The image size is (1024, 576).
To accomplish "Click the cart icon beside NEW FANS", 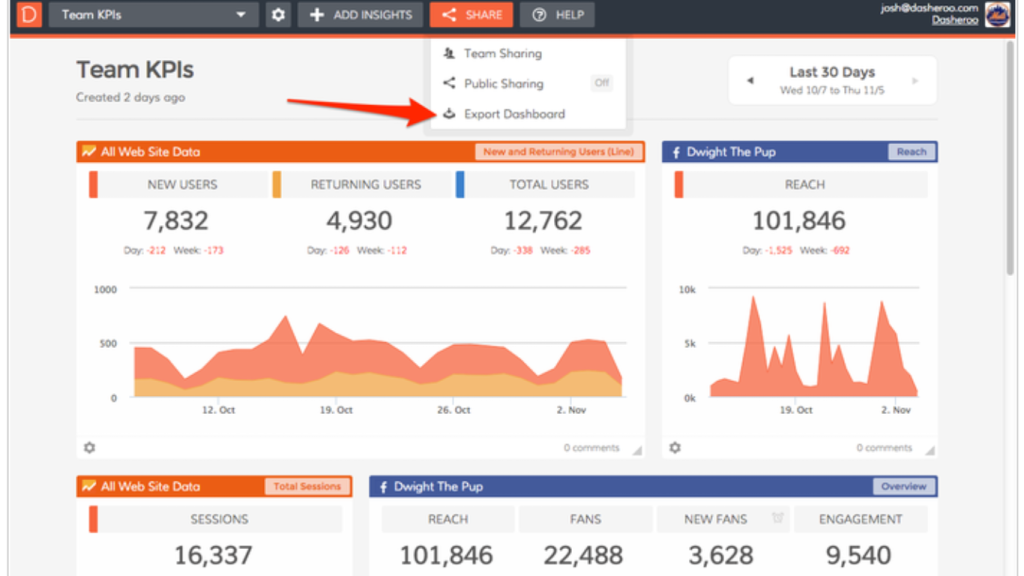I will [776, 518].
